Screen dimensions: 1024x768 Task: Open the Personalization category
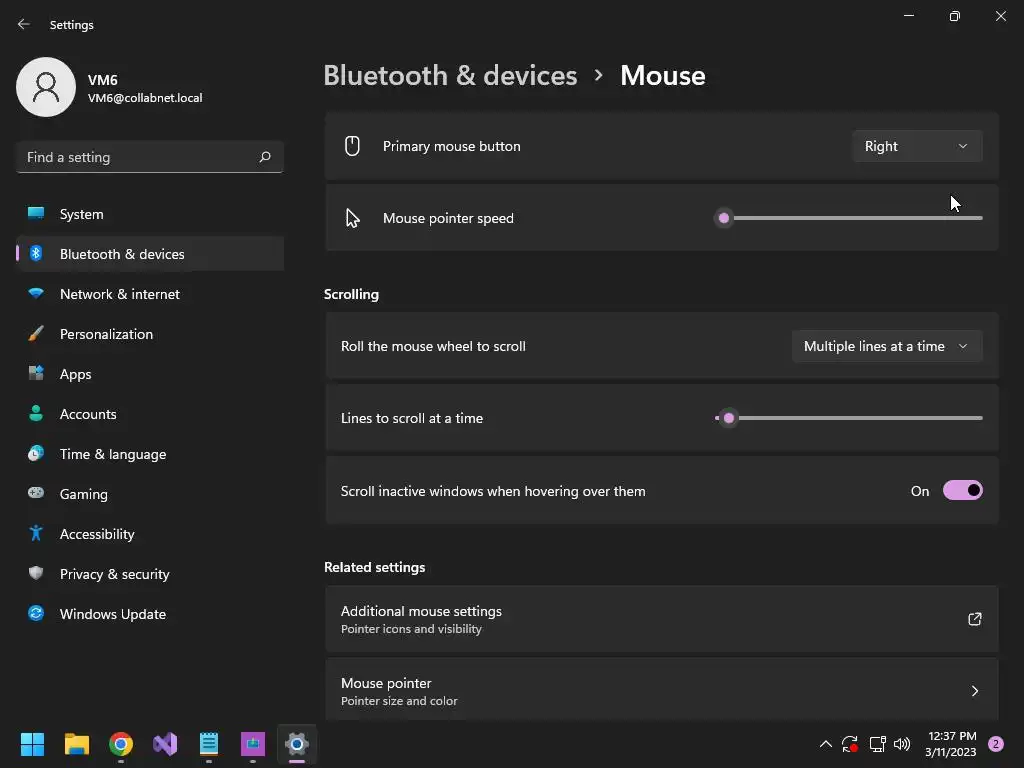click(x=150, y=334)
